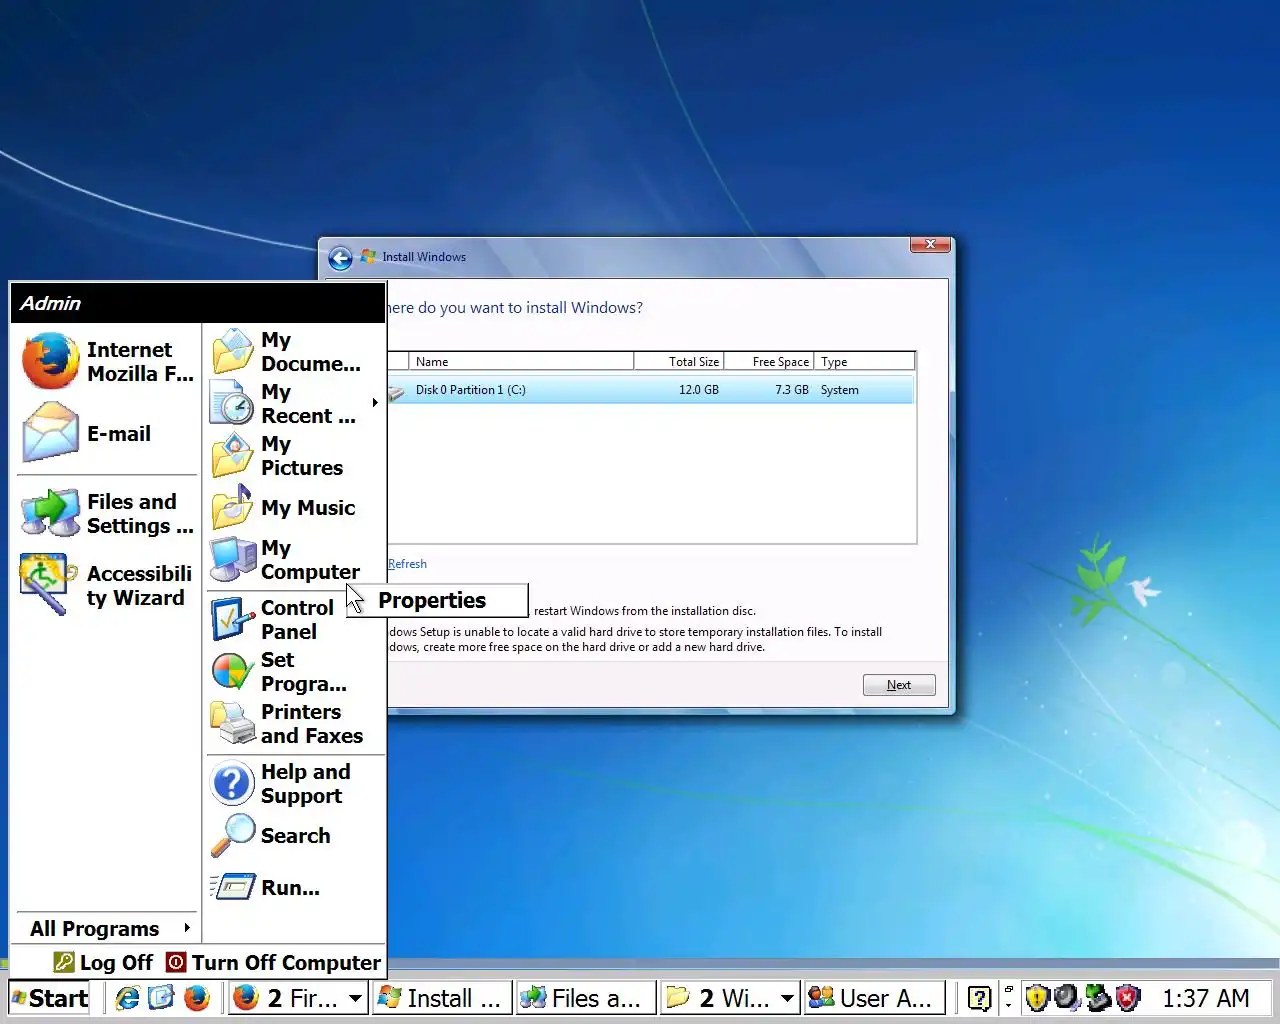Expand My Recent Documents submenu arrow
The image size is (1280, 1024).
click(375, 403)
